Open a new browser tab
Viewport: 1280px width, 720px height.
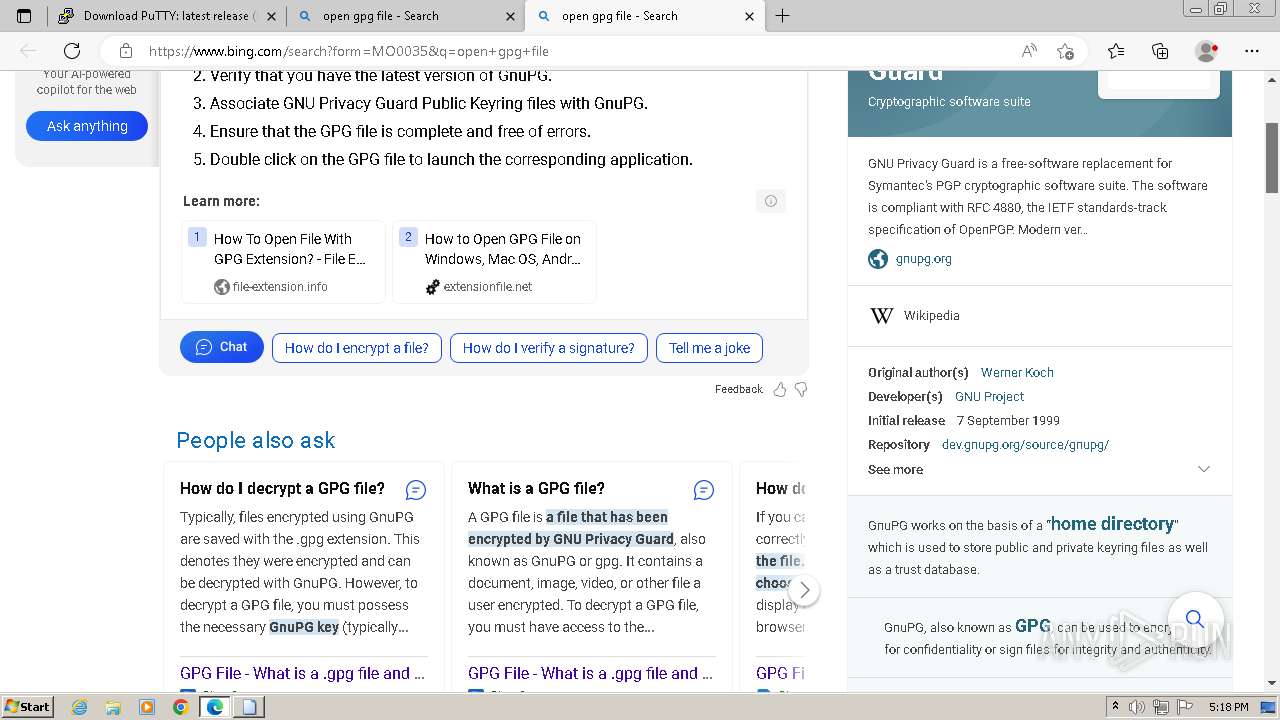783,16
